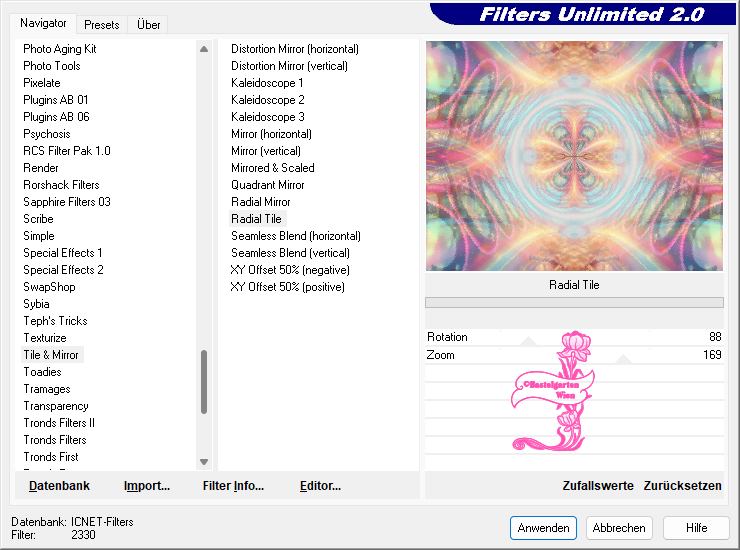
Task: Select the Kaleidoscope 3 filter
Action: coord(268,117)
